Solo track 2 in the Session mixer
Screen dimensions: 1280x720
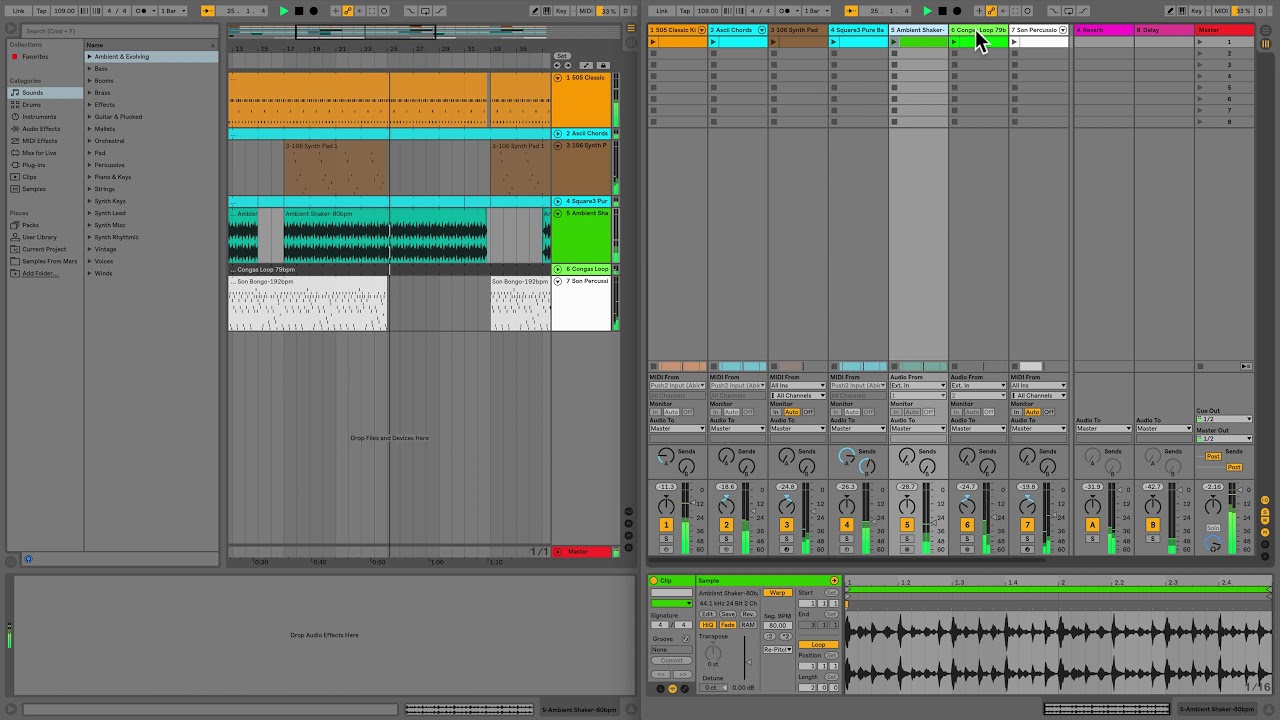(x=726, y=539)
